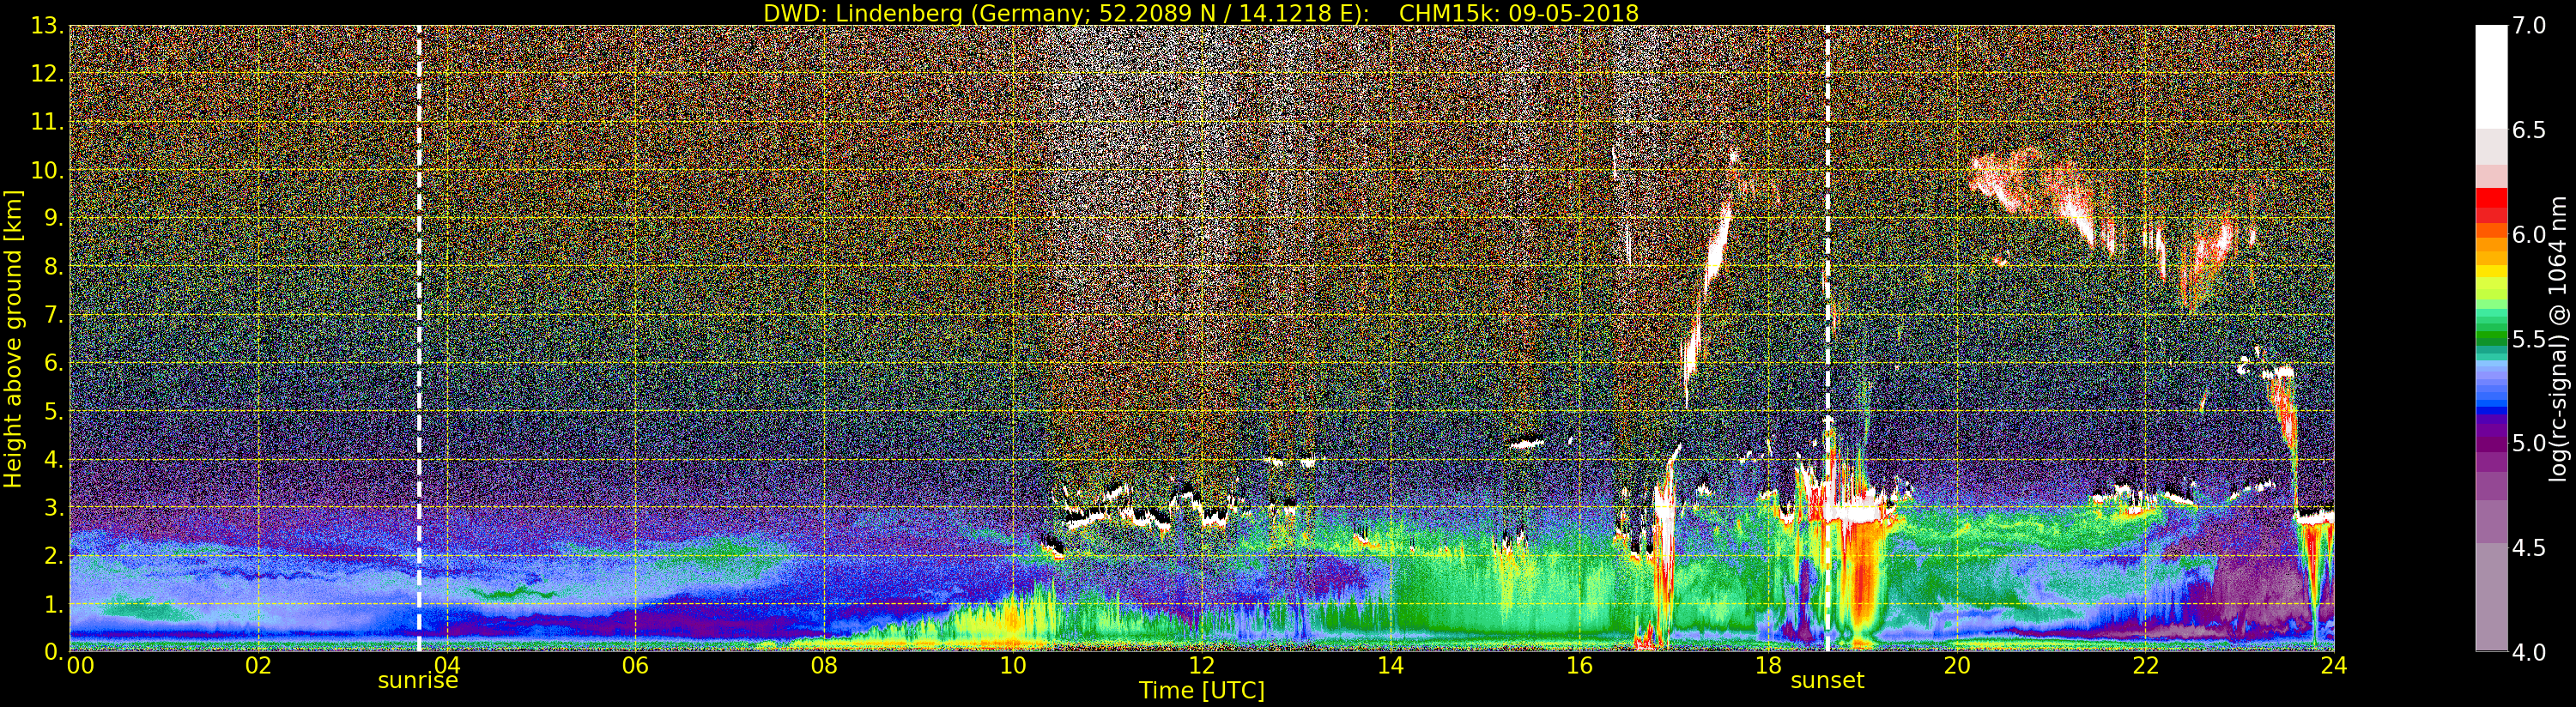Click the '7.0' colorbar tick label
The width and height of the screenshot is (2576, 707).
coord(2529,26)
